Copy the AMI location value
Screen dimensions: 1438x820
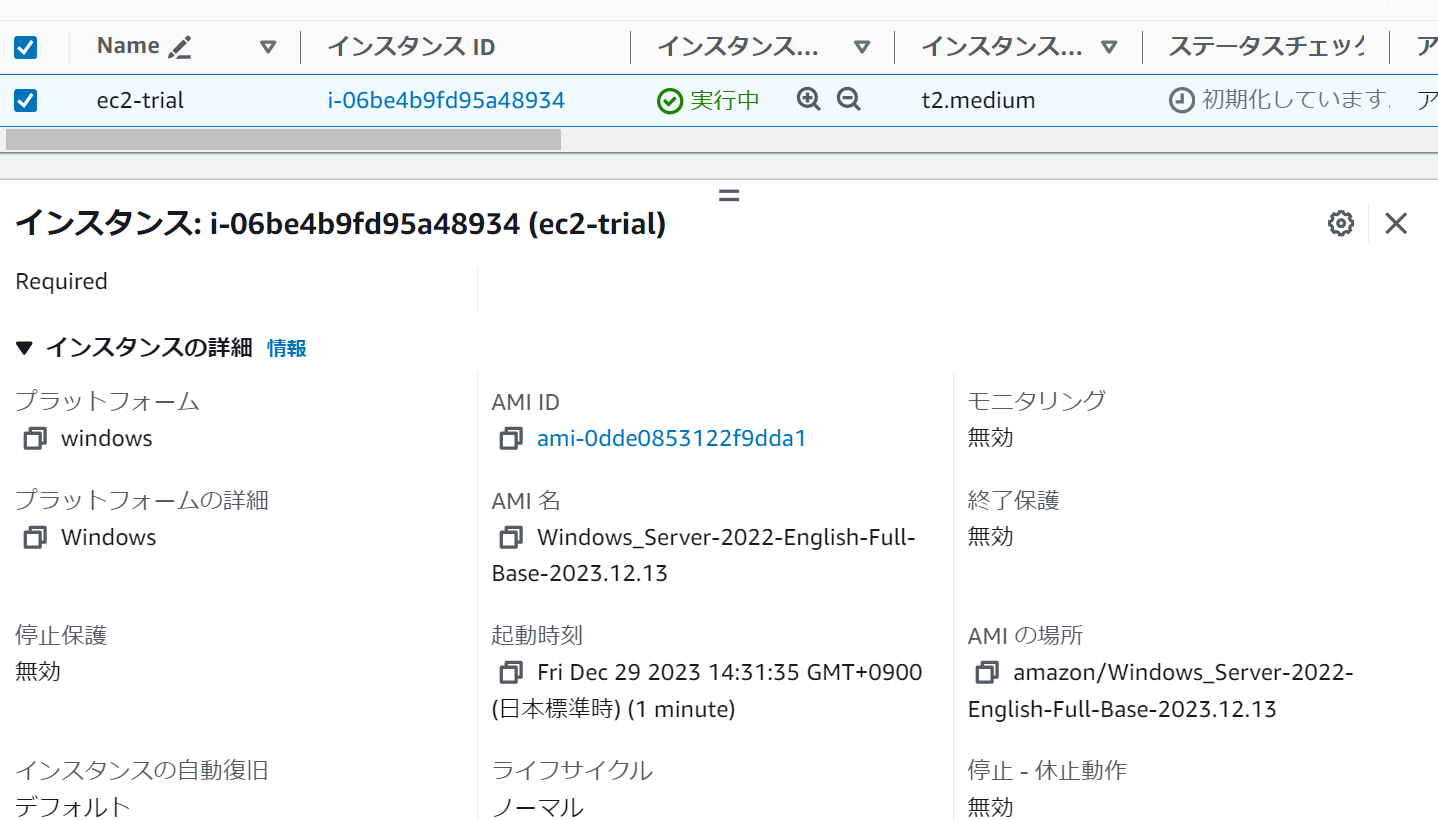pos(987,672)
